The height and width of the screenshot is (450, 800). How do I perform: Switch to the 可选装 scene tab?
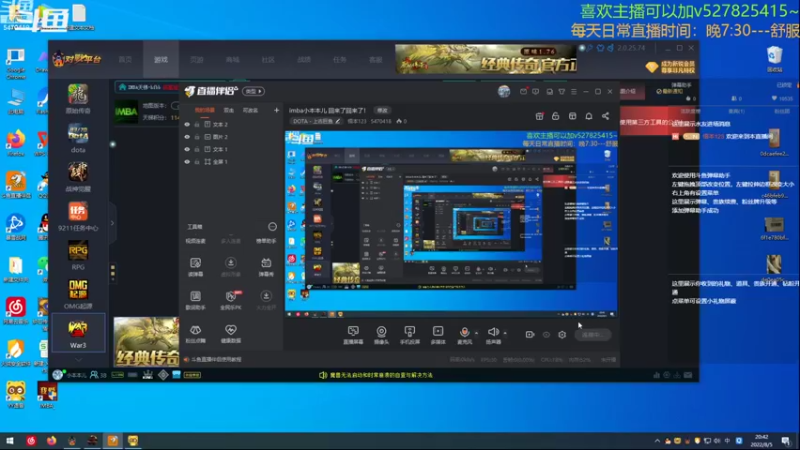click(250, 110)
